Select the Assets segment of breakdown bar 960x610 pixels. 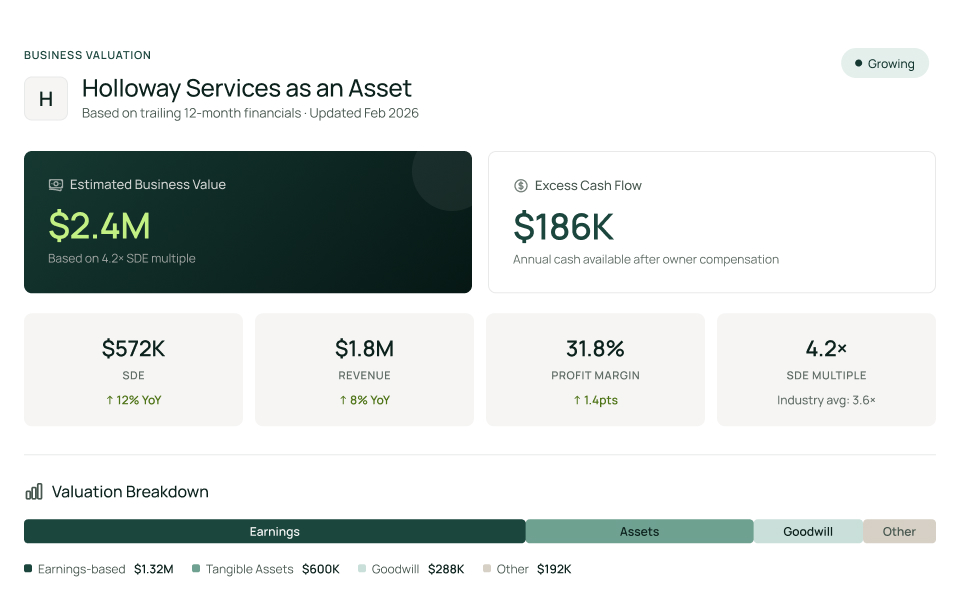[x=639, y=532]
